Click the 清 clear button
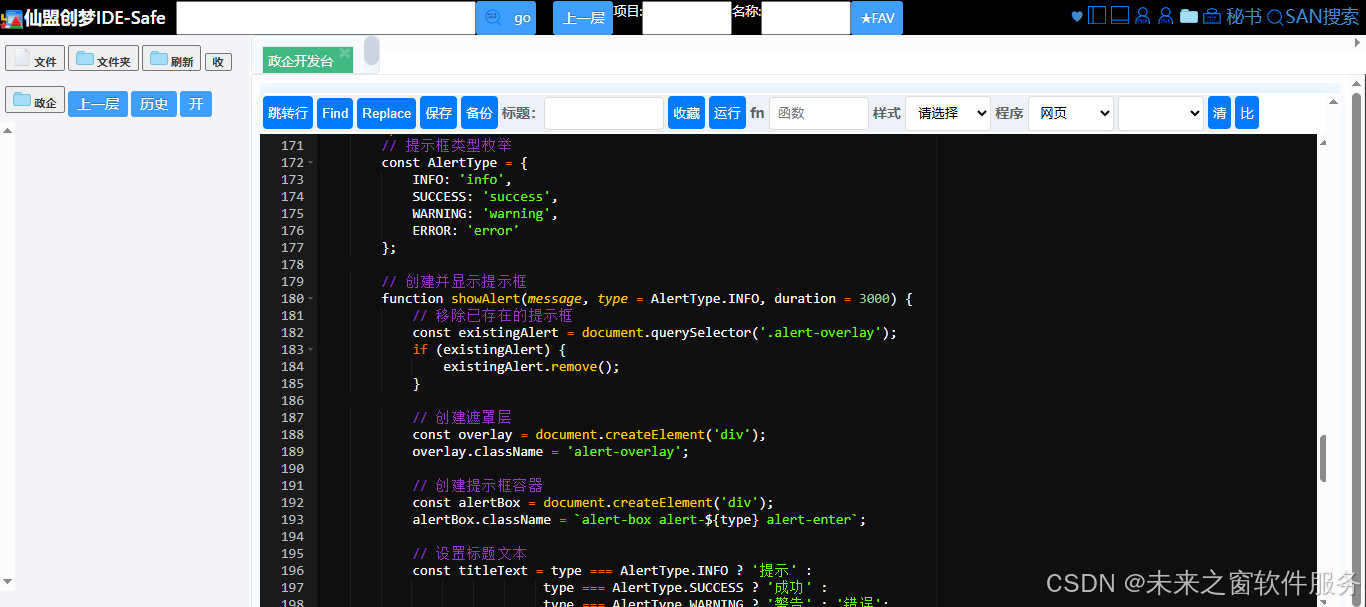1366x607 pixels. pyautogui.click(x=1219, y=113)
